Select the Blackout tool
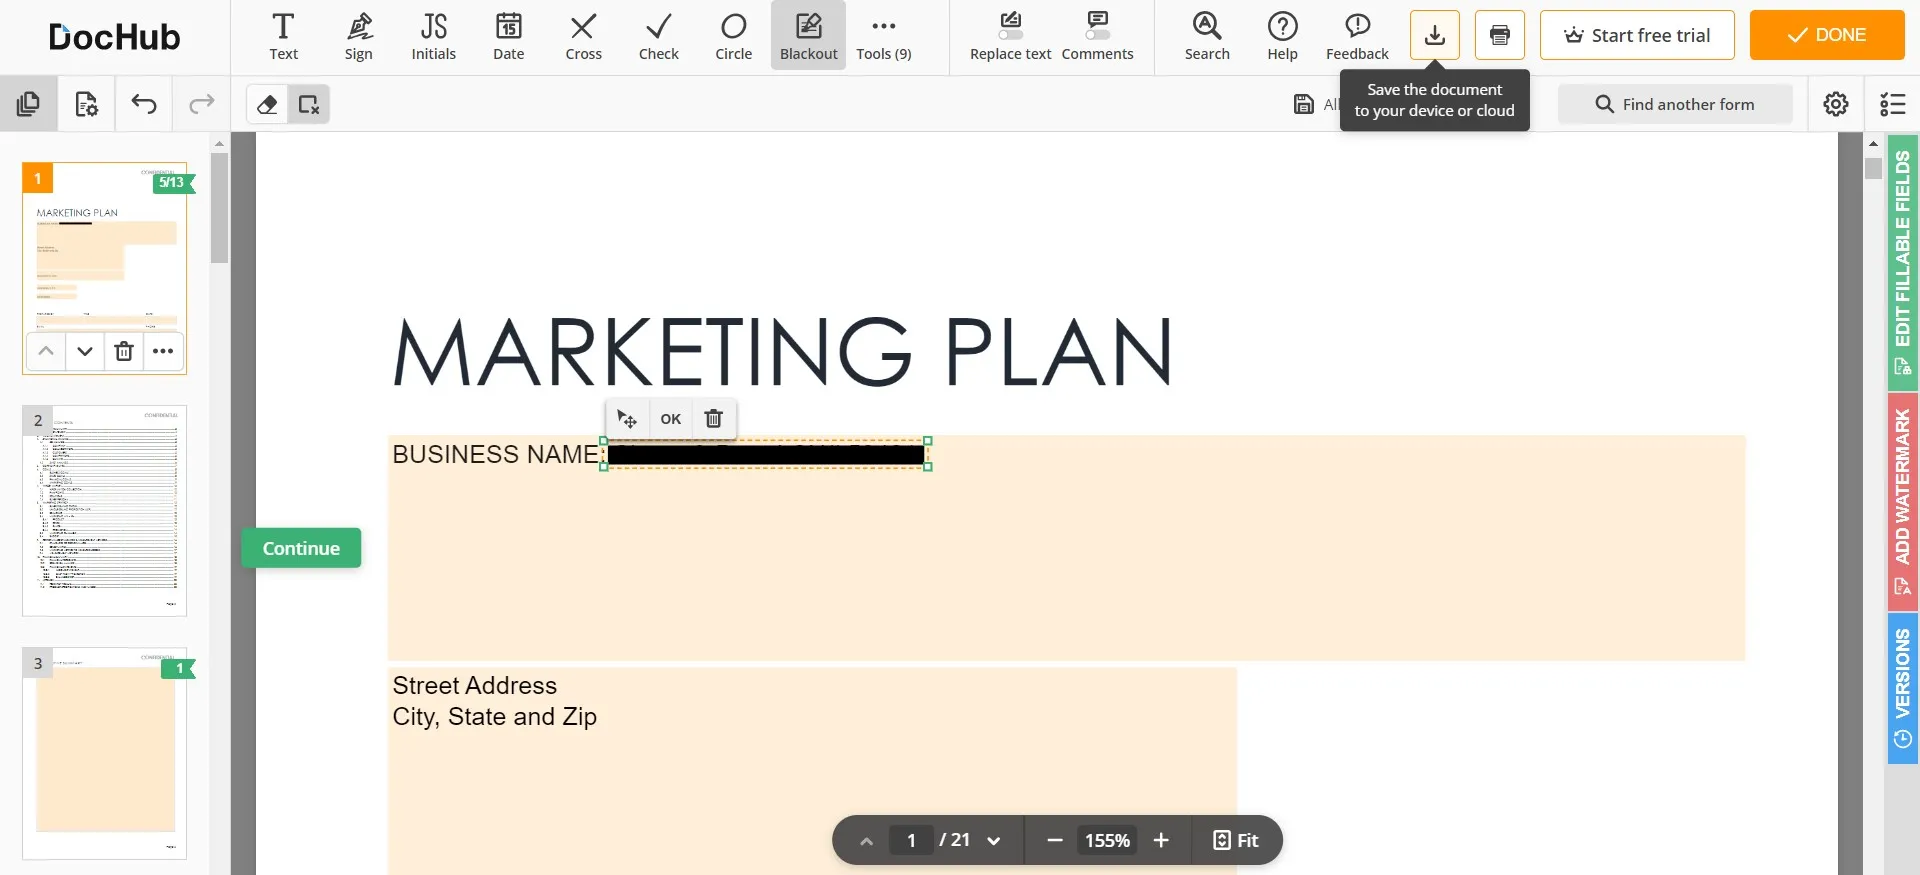Viewport: 1920px width, 875px height. [x=808, y=36]
